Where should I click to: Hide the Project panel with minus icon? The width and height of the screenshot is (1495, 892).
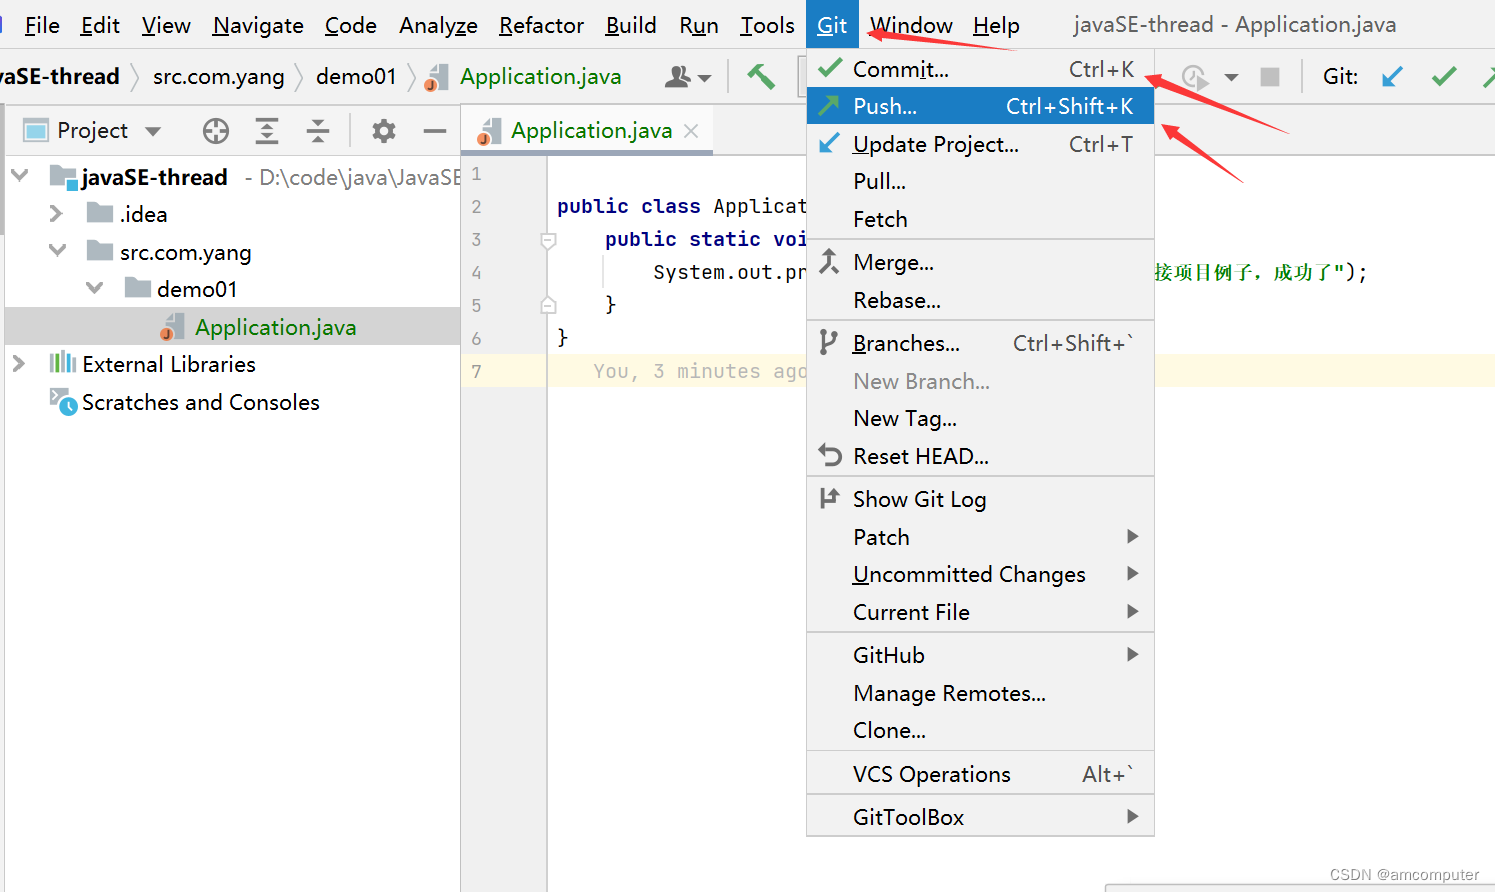tap(435, 130)
